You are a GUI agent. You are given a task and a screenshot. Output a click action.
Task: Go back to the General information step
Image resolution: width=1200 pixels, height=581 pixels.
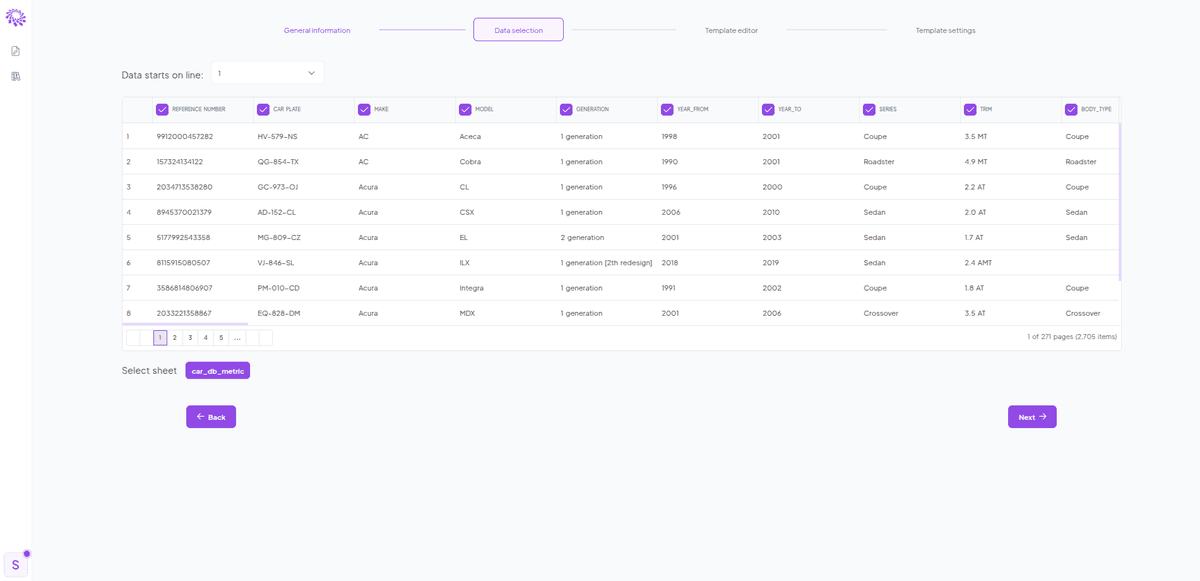click(317, 30)
